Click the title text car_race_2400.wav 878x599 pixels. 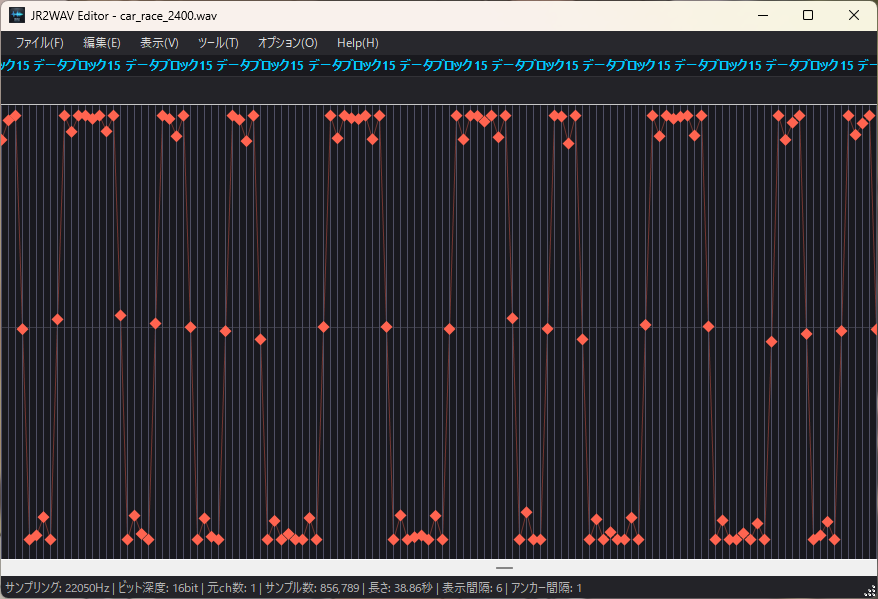(x=168, y=16)
